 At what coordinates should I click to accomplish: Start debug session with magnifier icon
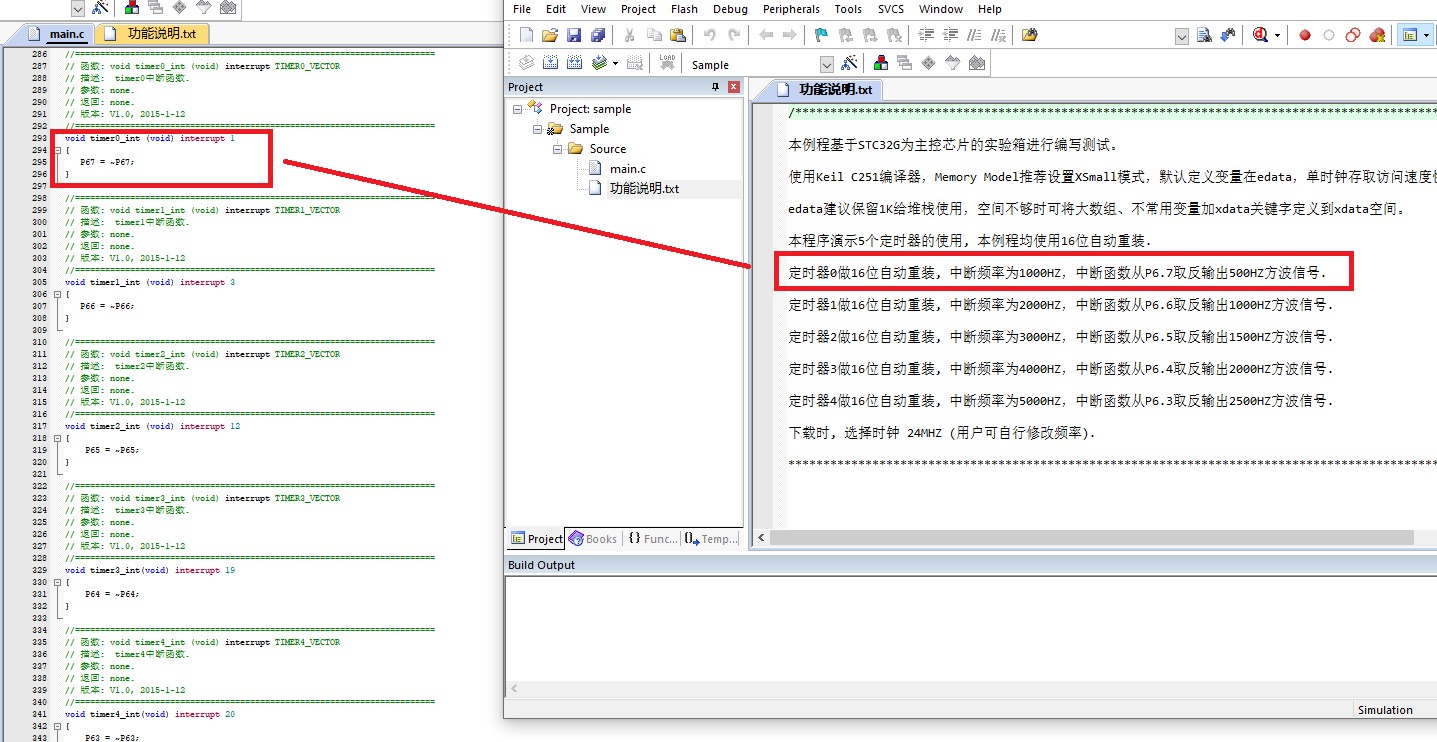tap(1260, 35)
